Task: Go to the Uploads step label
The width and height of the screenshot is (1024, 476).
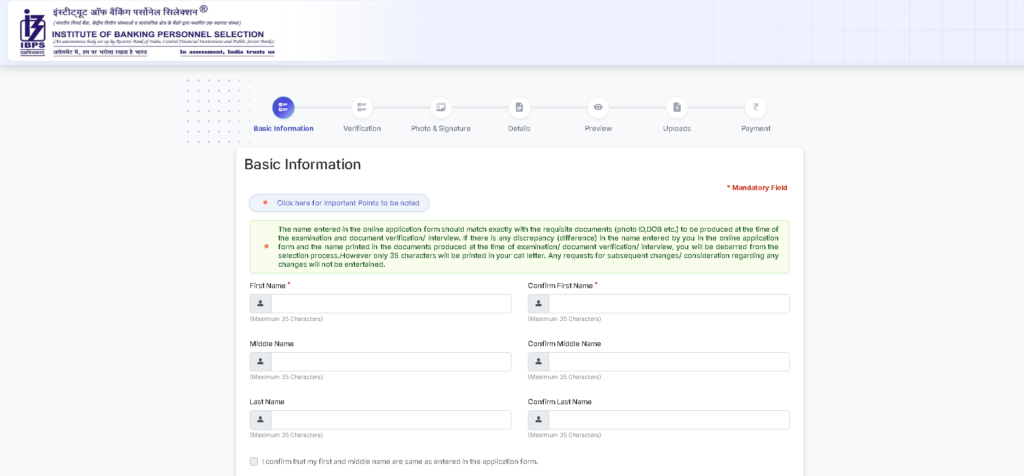Action: tap(677, 129)
